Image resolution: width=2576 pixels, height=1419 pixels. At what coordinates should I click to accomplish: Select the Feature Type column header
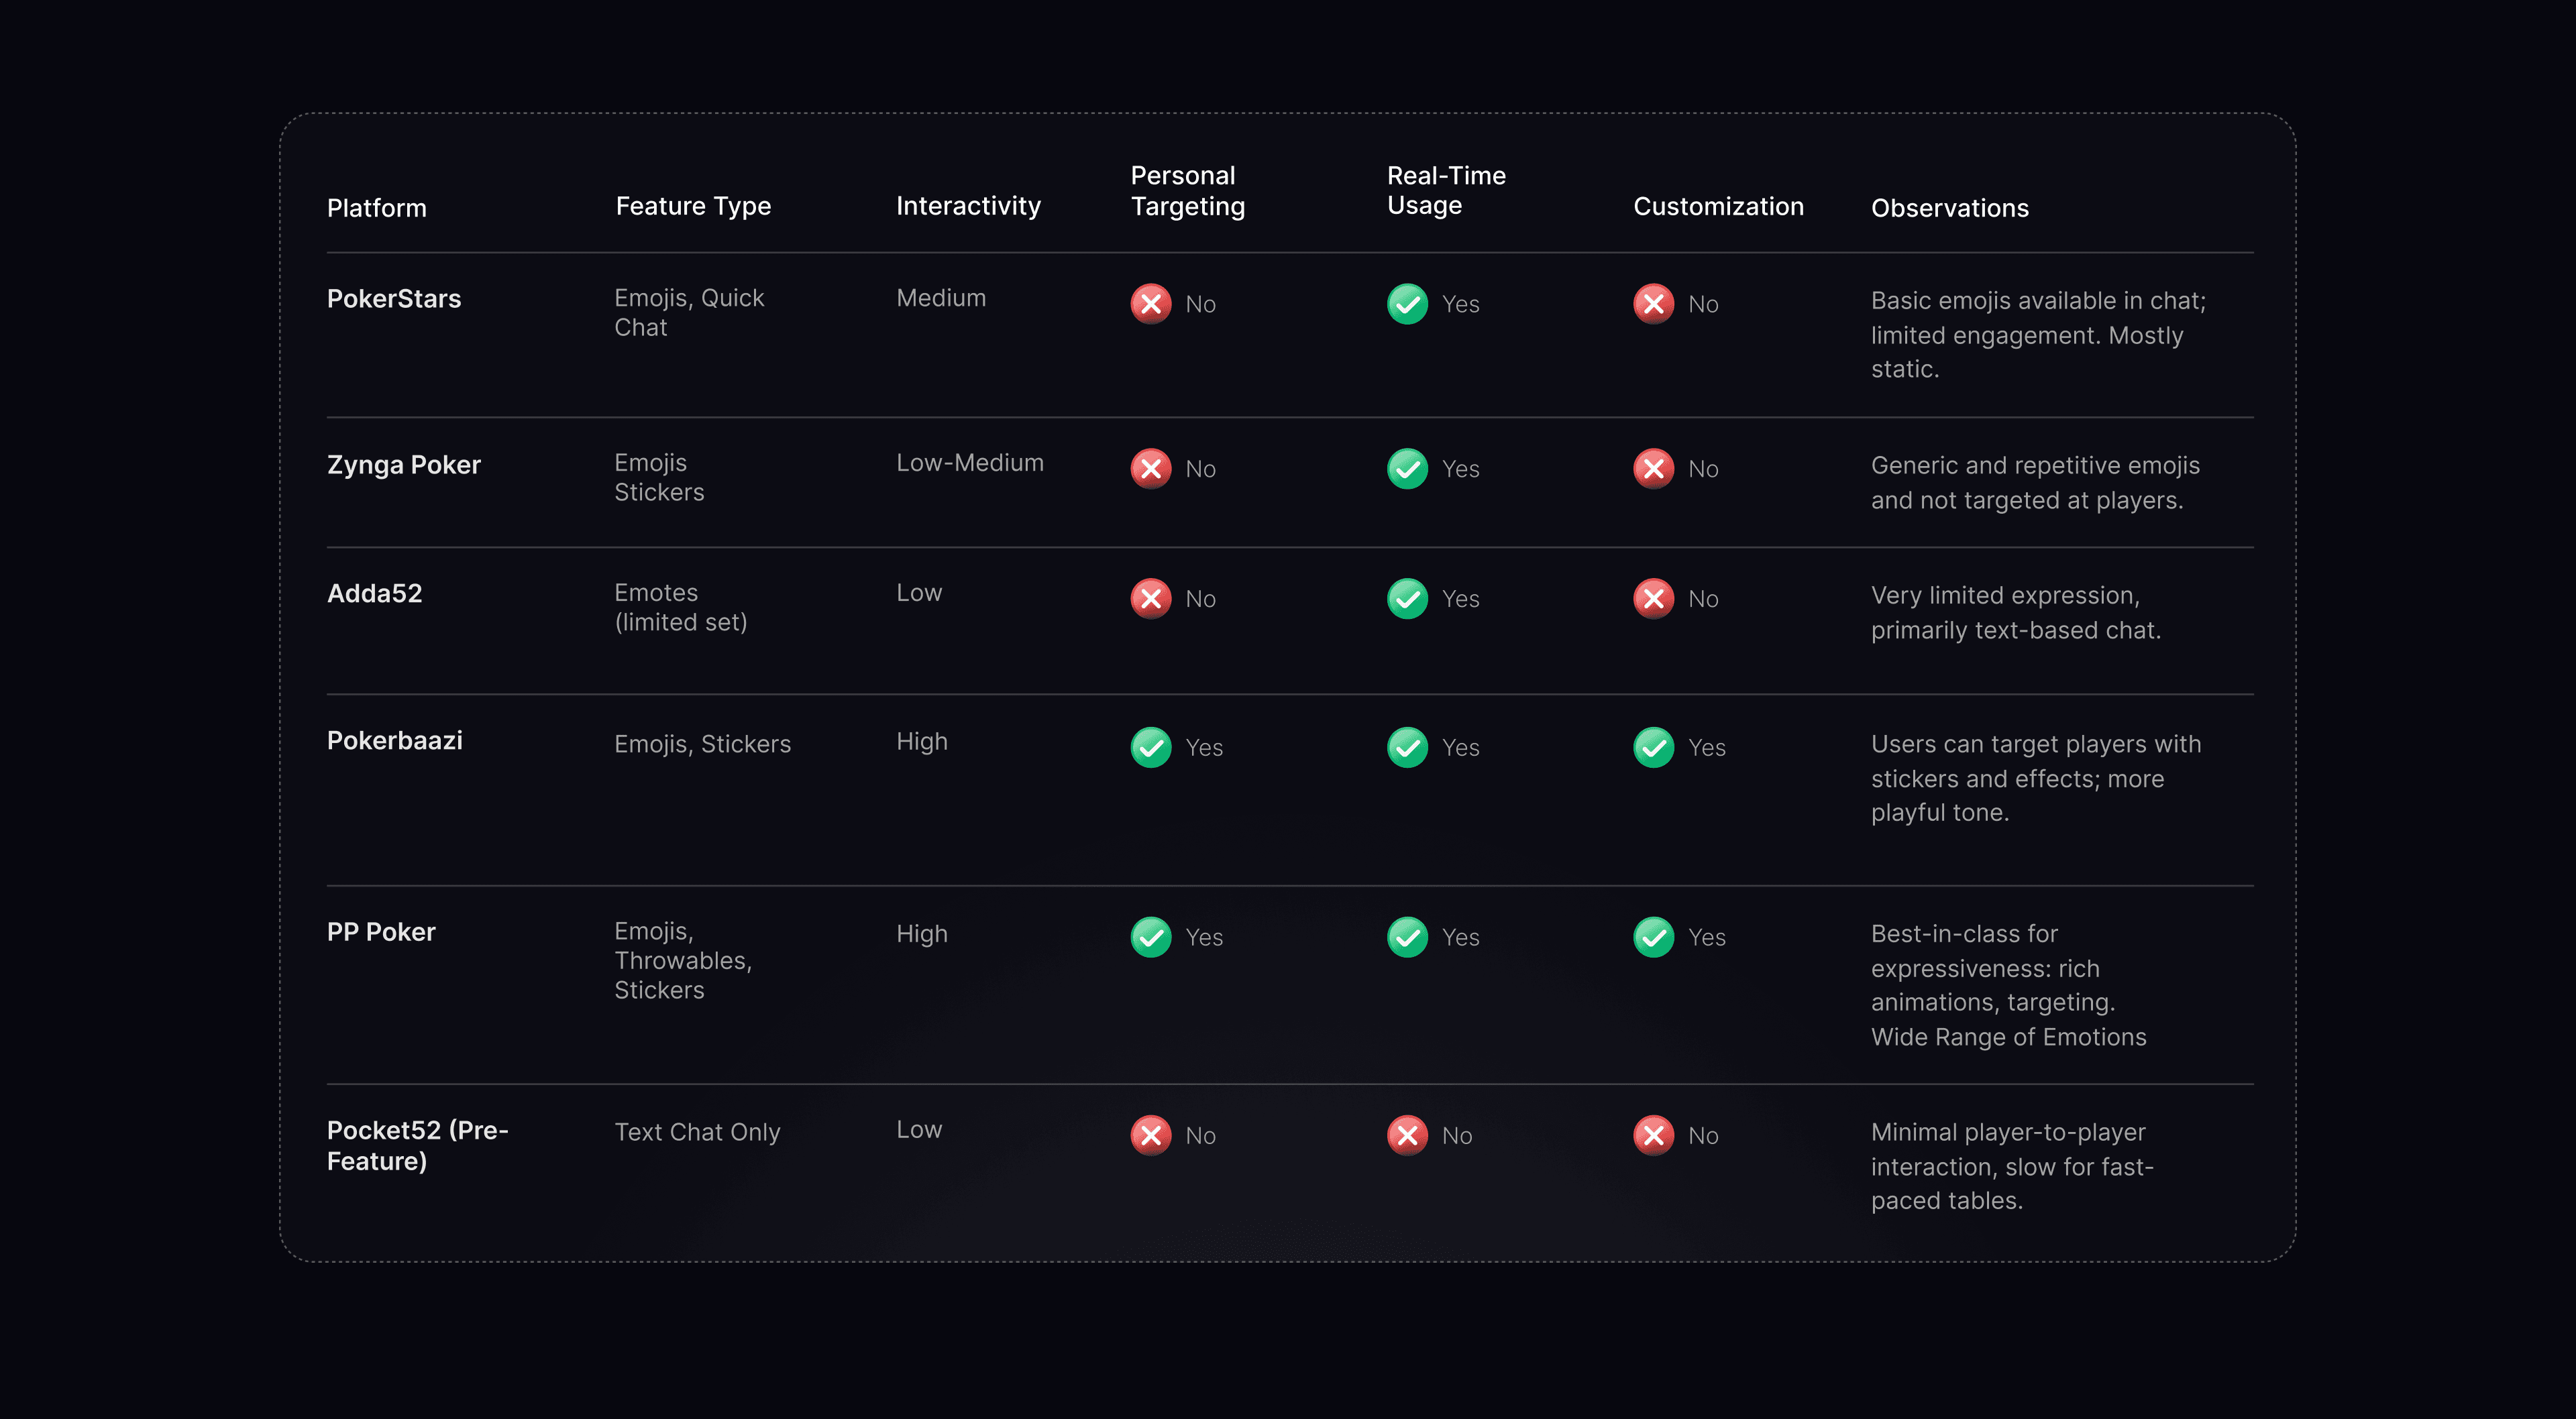(693, 206)
